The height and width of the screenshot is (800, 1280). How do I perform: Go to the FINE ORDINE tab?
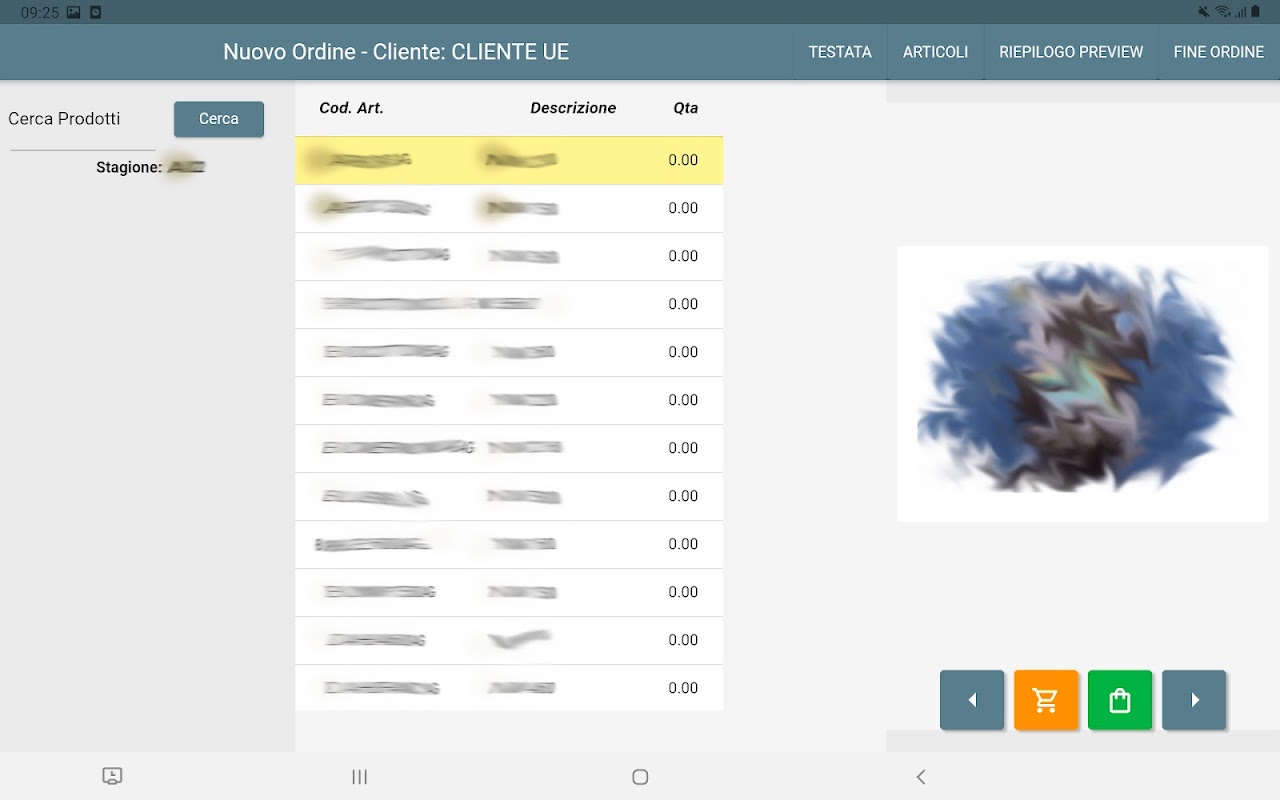tap(1219, 52)
